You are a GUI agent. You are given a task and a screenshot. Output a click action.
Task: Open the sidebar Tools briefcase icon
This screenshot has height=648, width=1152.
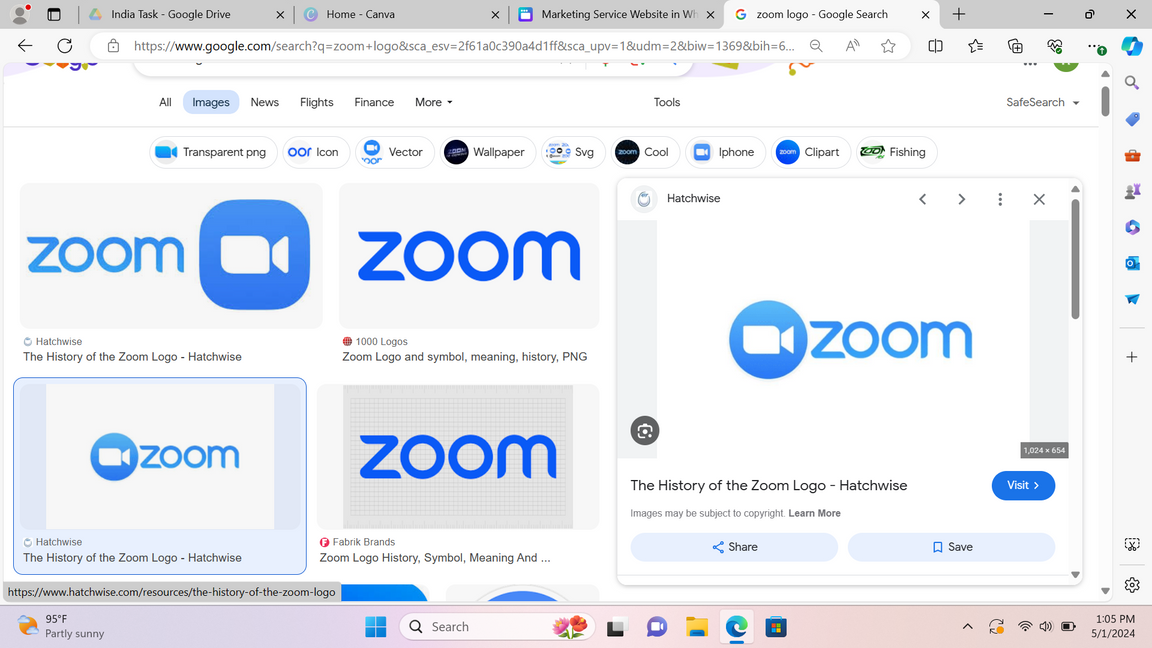[1132, 155]
